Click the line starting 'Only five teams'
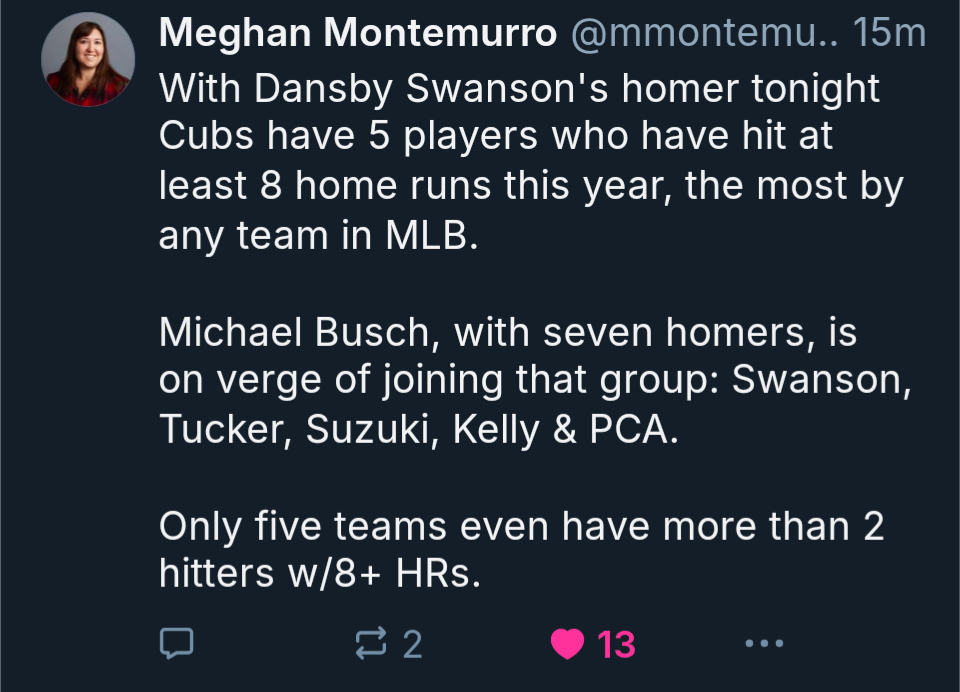 click(521, 526)
